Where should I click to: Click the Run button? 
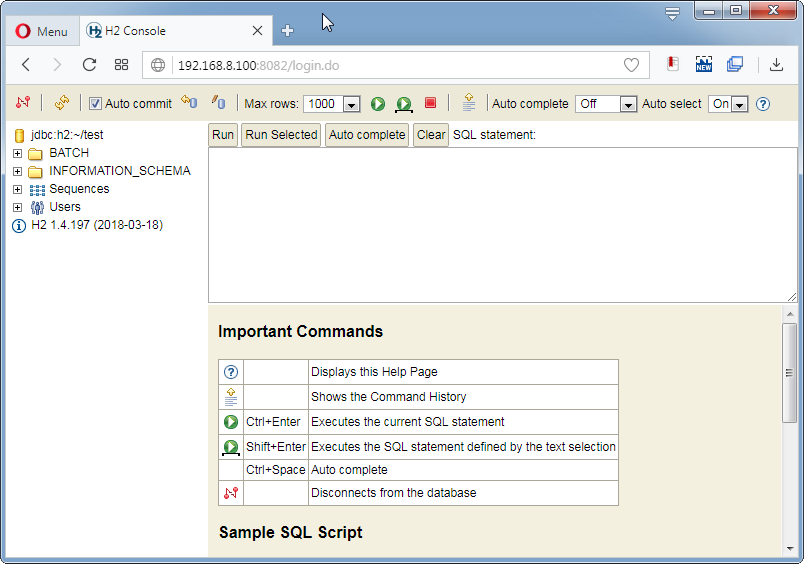[223, 135]
